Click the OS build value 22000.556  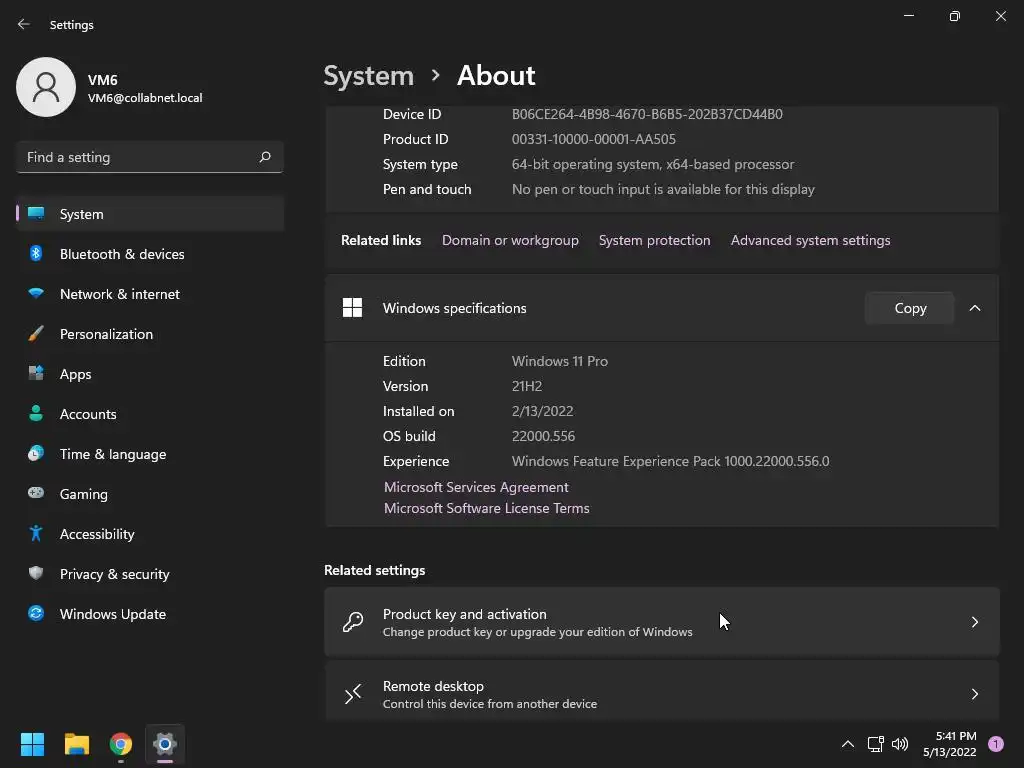543,436
